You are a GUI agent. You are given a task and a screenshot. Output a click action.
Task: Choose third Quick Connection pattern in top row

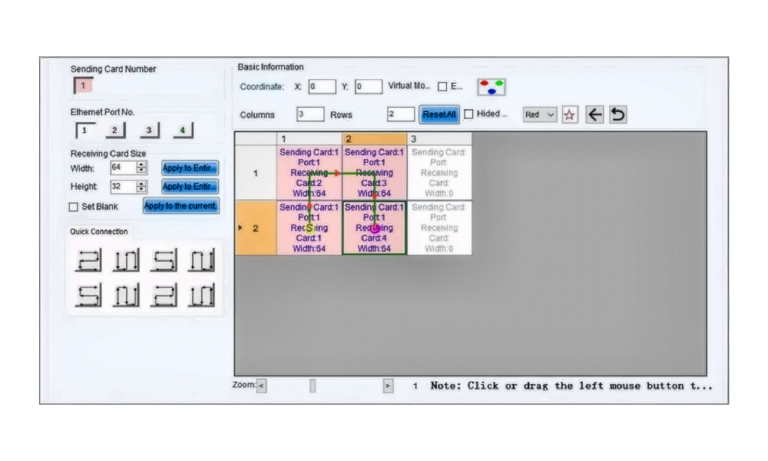[164, 260]
